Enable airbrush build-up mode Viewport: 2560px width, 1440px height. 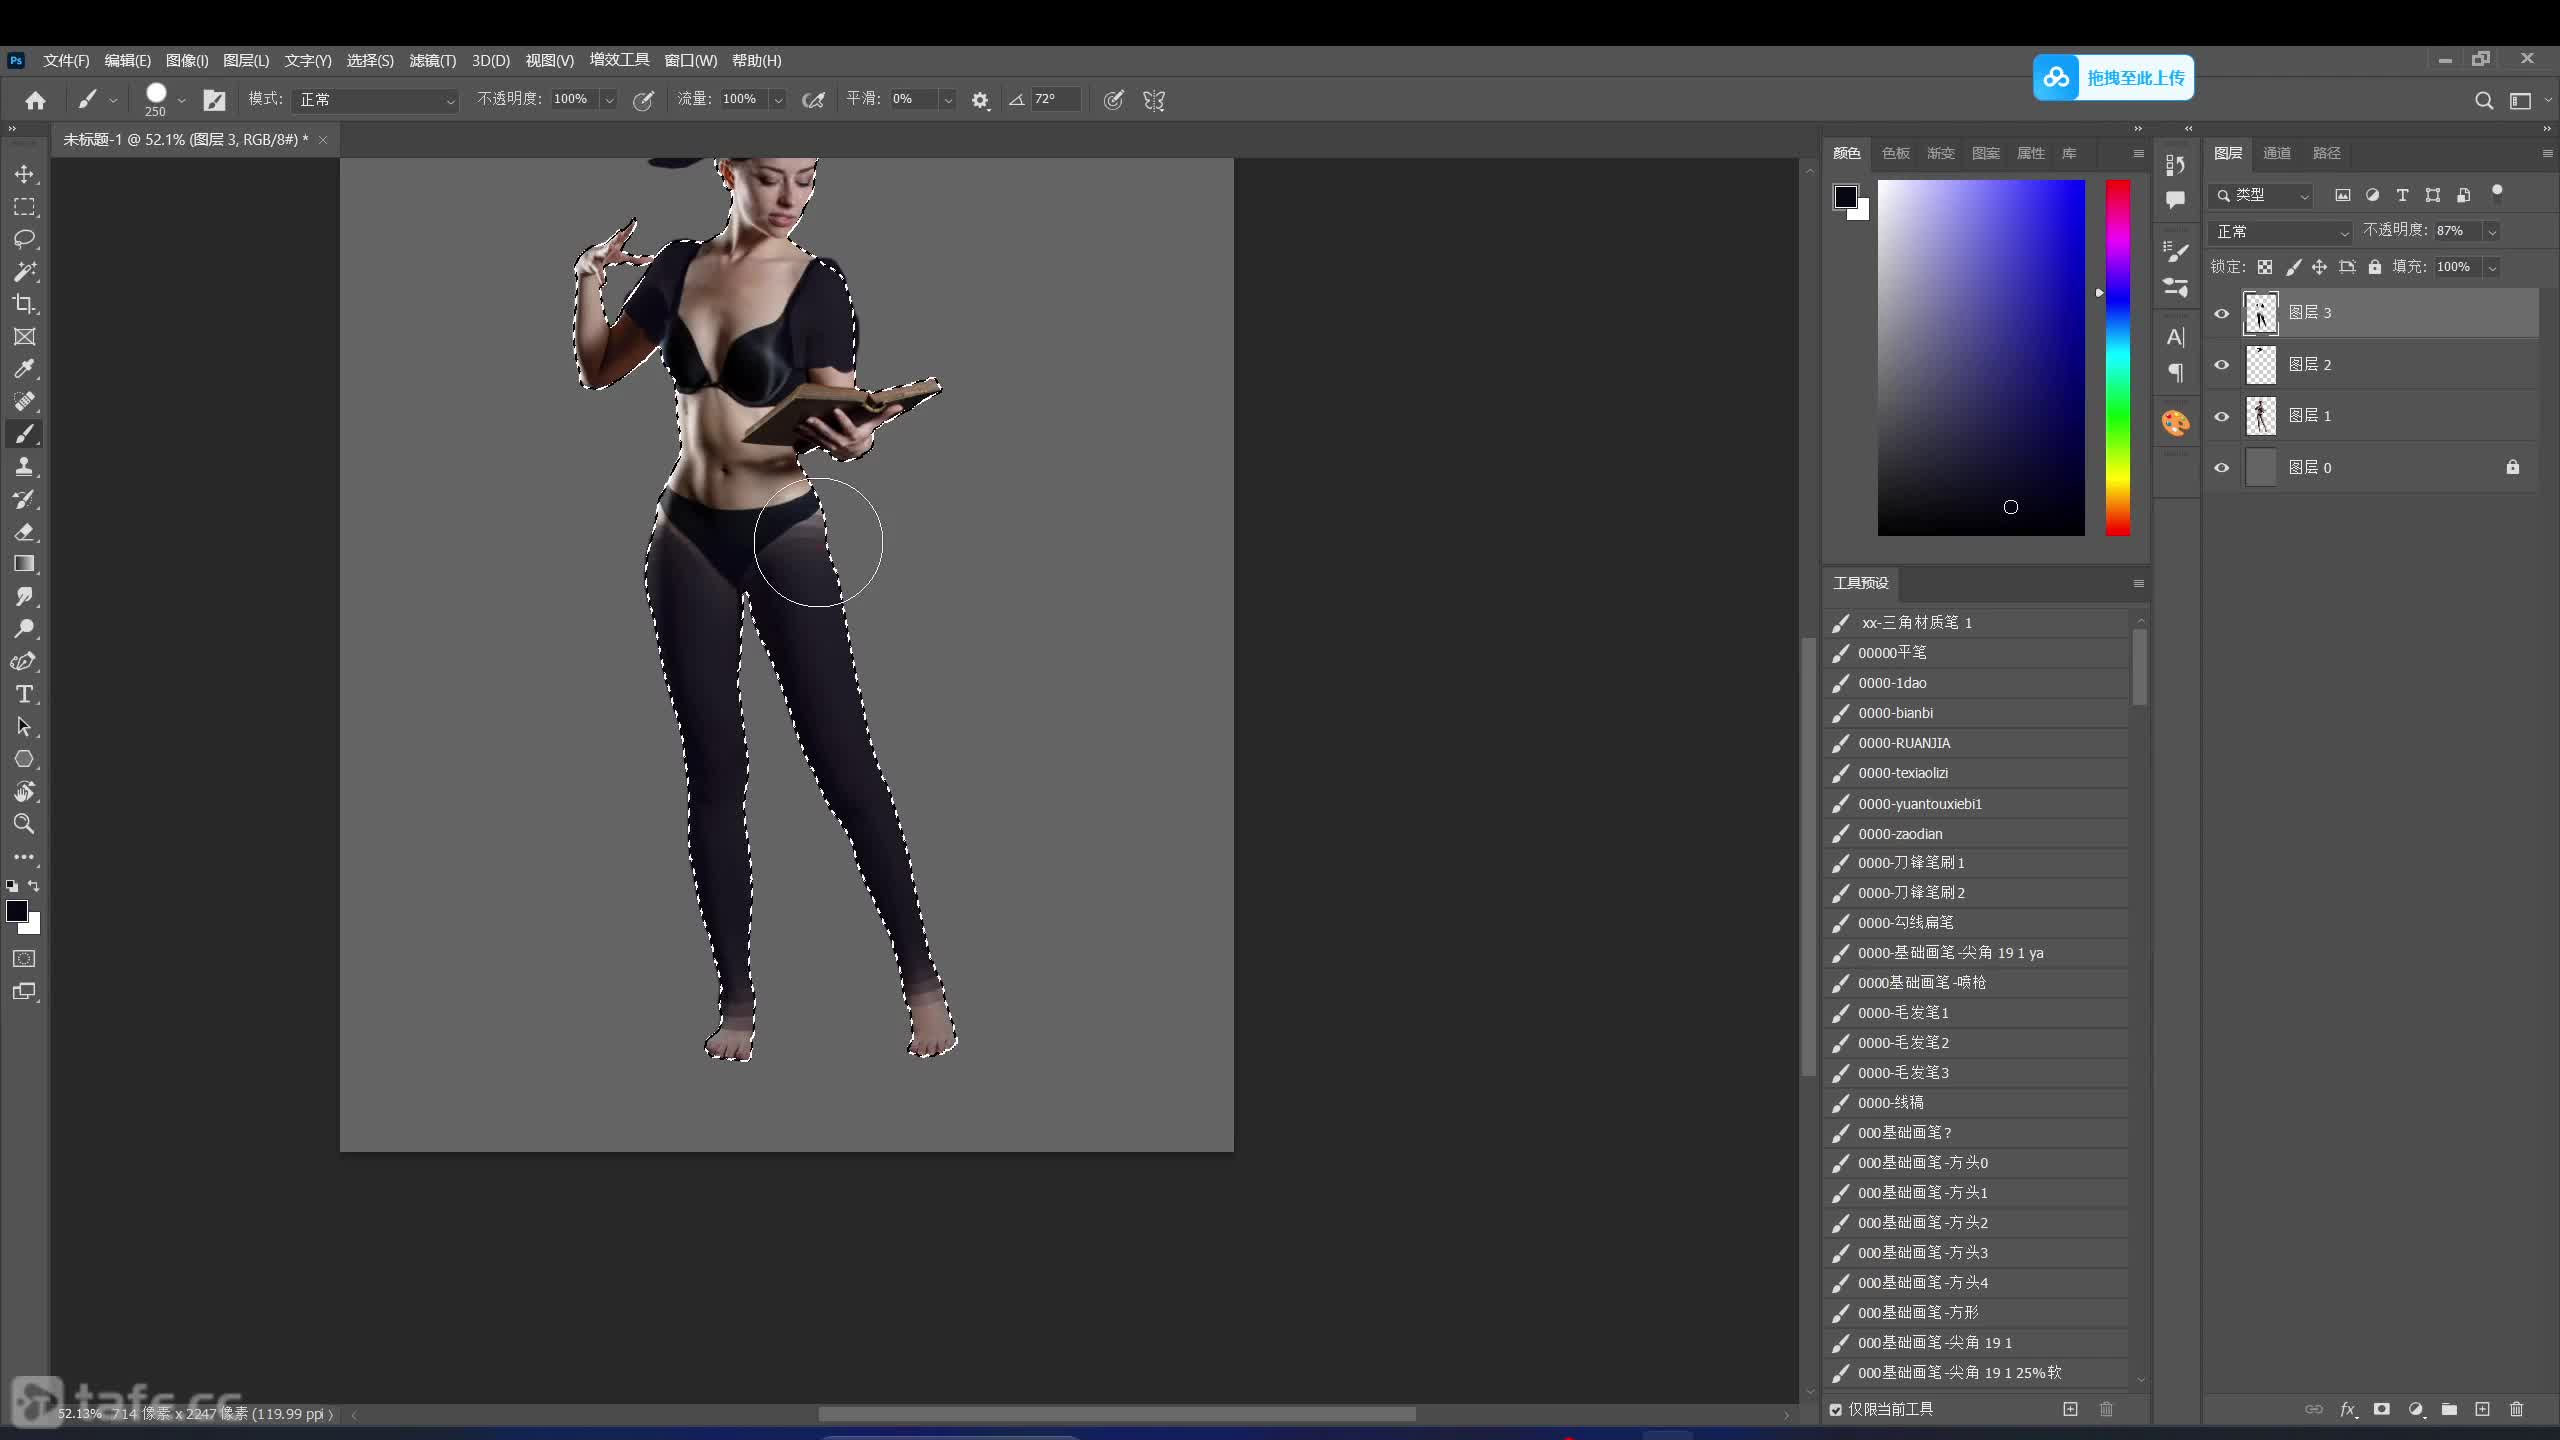pos(814,100)
